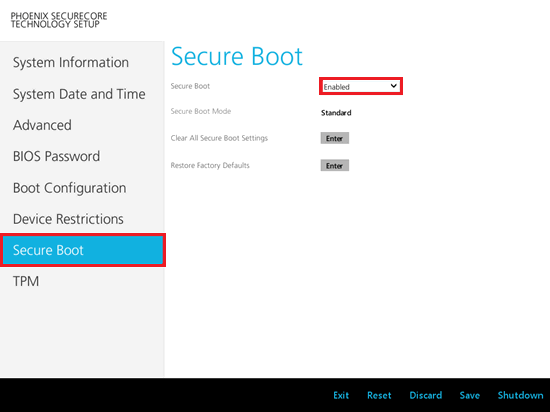Click the Standard Secure Boot Mode value
Screen dimensions: 550x412
336,113
